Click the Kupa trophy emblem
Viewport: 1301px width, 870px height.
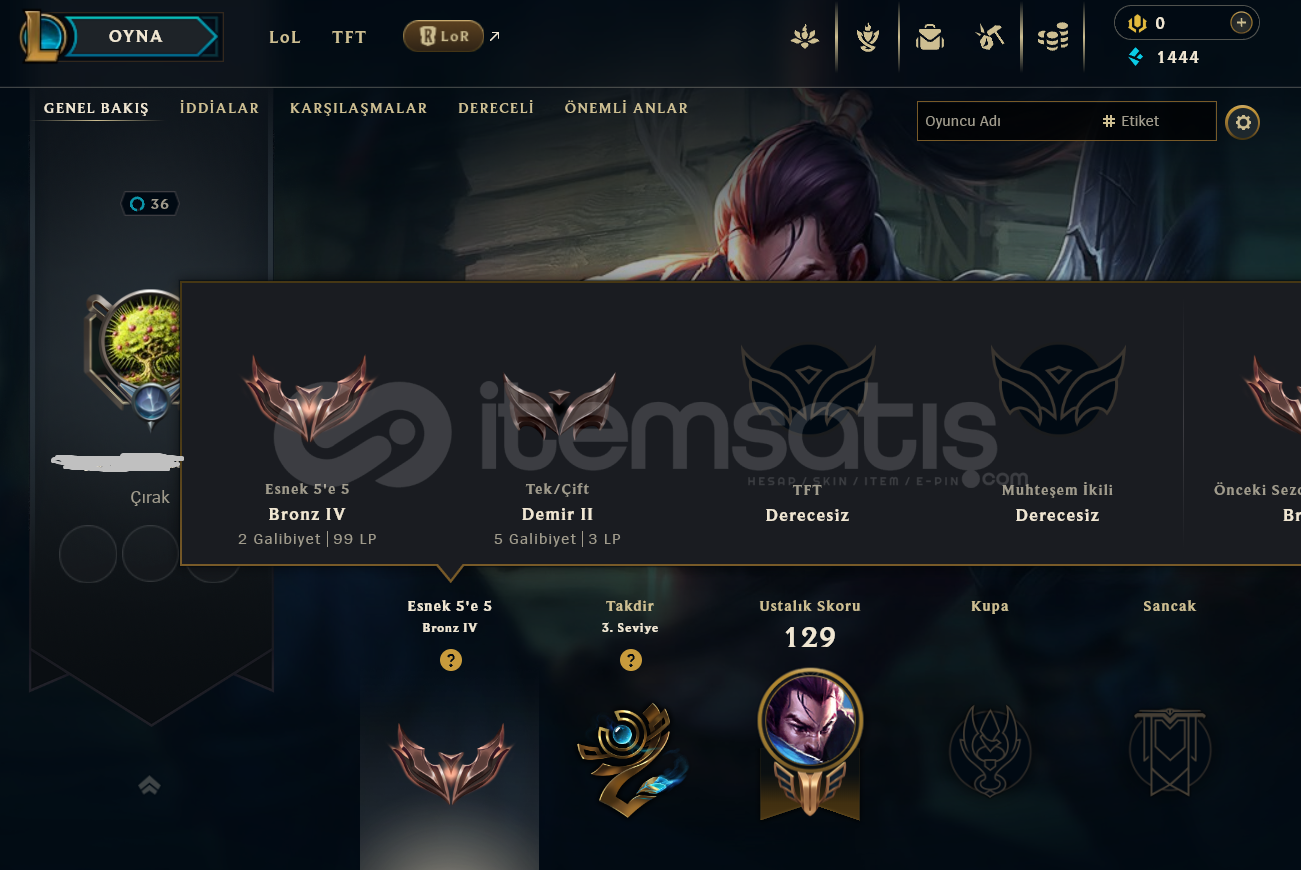tap(989, 750)
